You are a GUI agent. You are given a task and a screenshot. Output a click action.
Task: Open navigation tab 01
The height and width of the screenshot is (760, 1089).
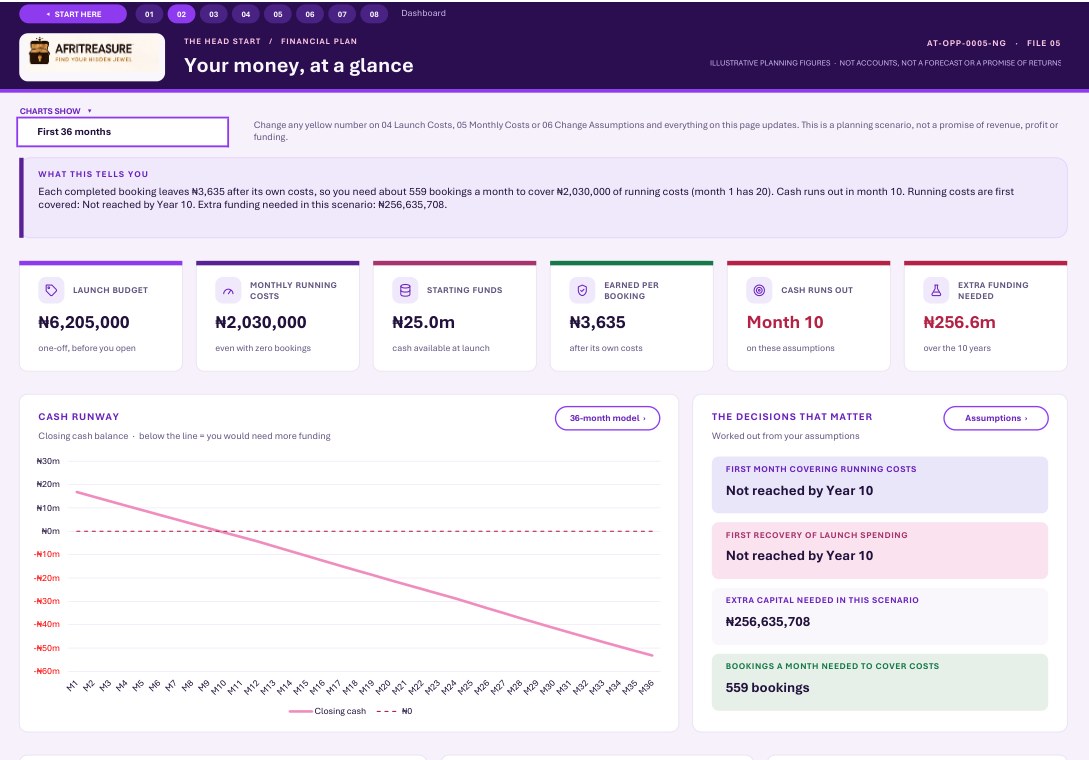point(149,14)
